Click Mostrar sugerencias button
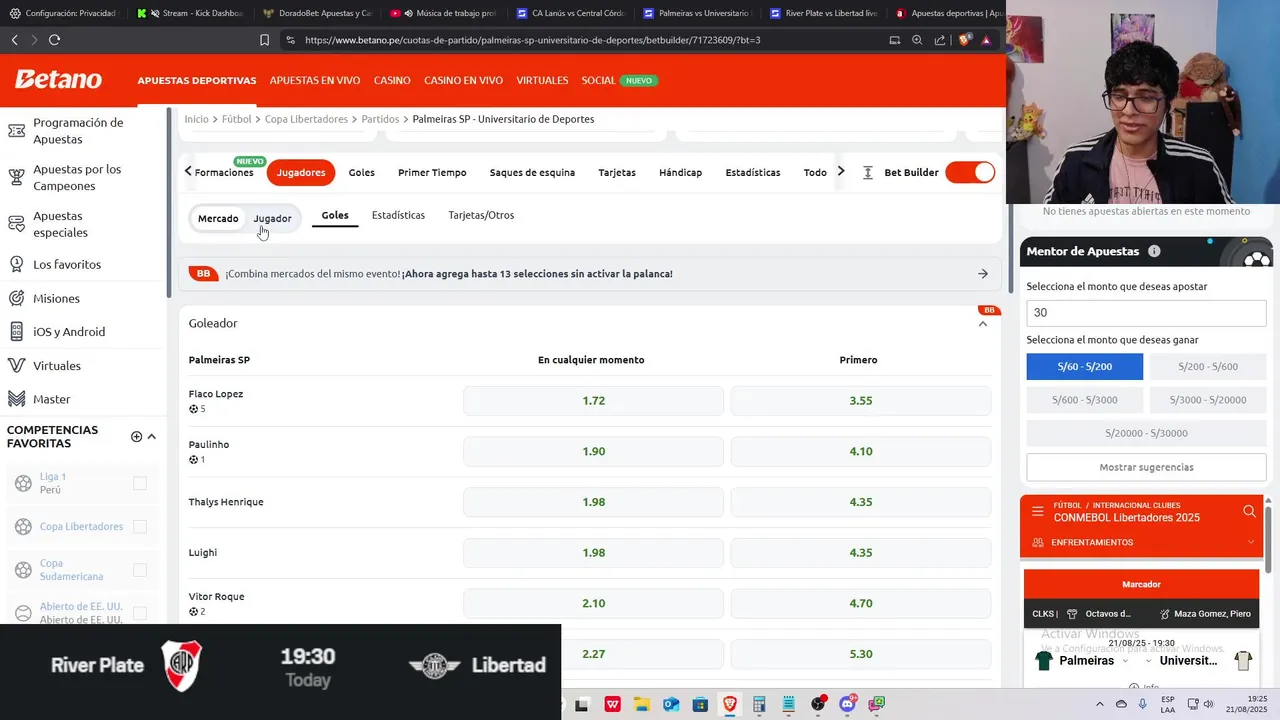The width and height of the screenshot is (1280, 720). point(1146,467)
